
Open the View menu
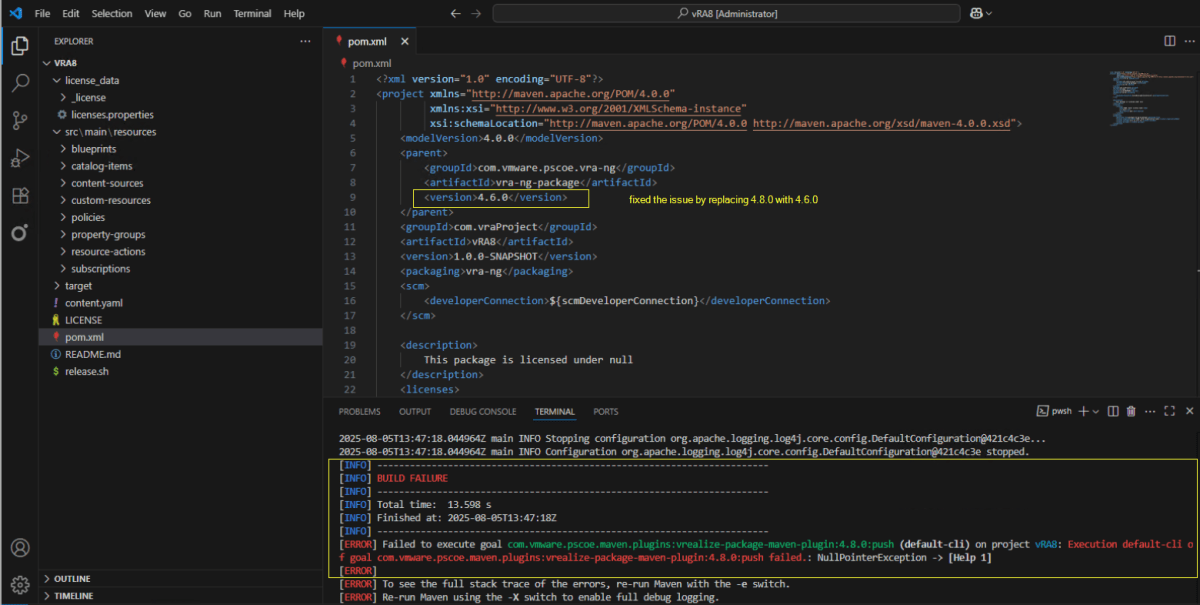coord(155,13)
